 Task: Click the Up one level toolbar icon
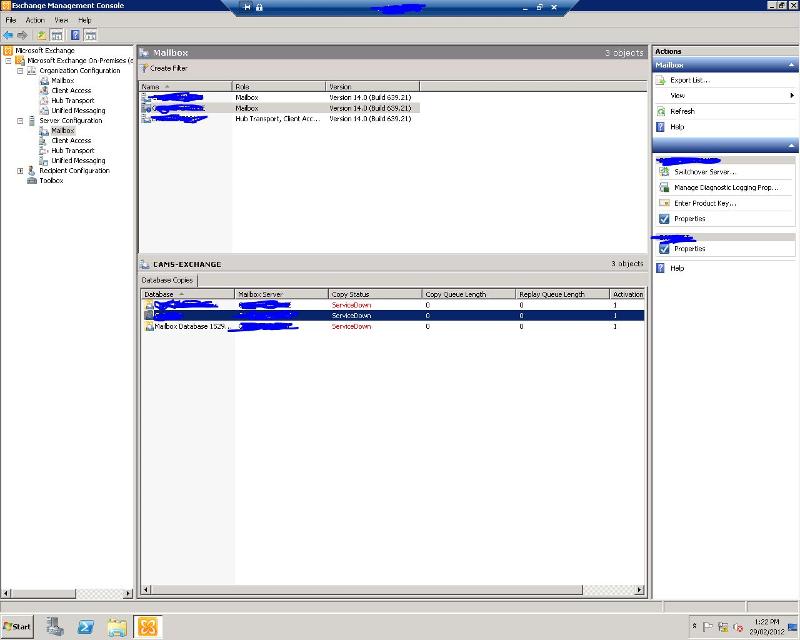42,35
